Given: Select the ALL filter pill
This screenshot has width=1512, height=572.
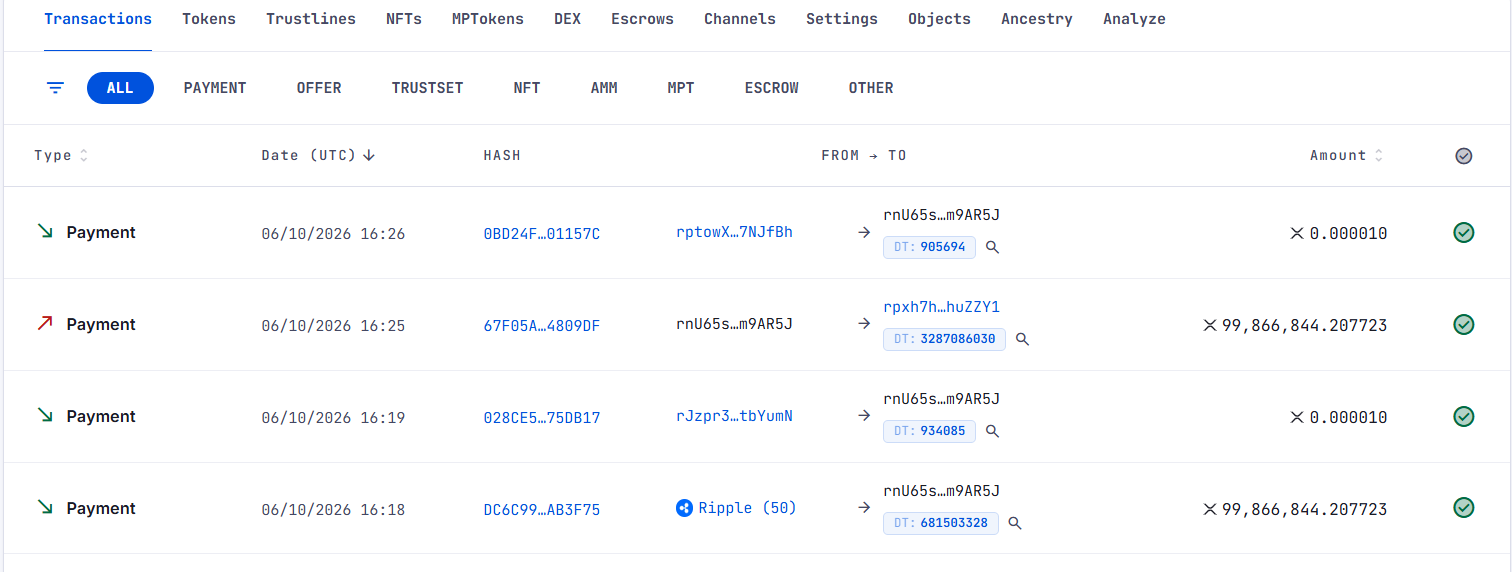Looking at the screenshot, I should tap(120, 88).
